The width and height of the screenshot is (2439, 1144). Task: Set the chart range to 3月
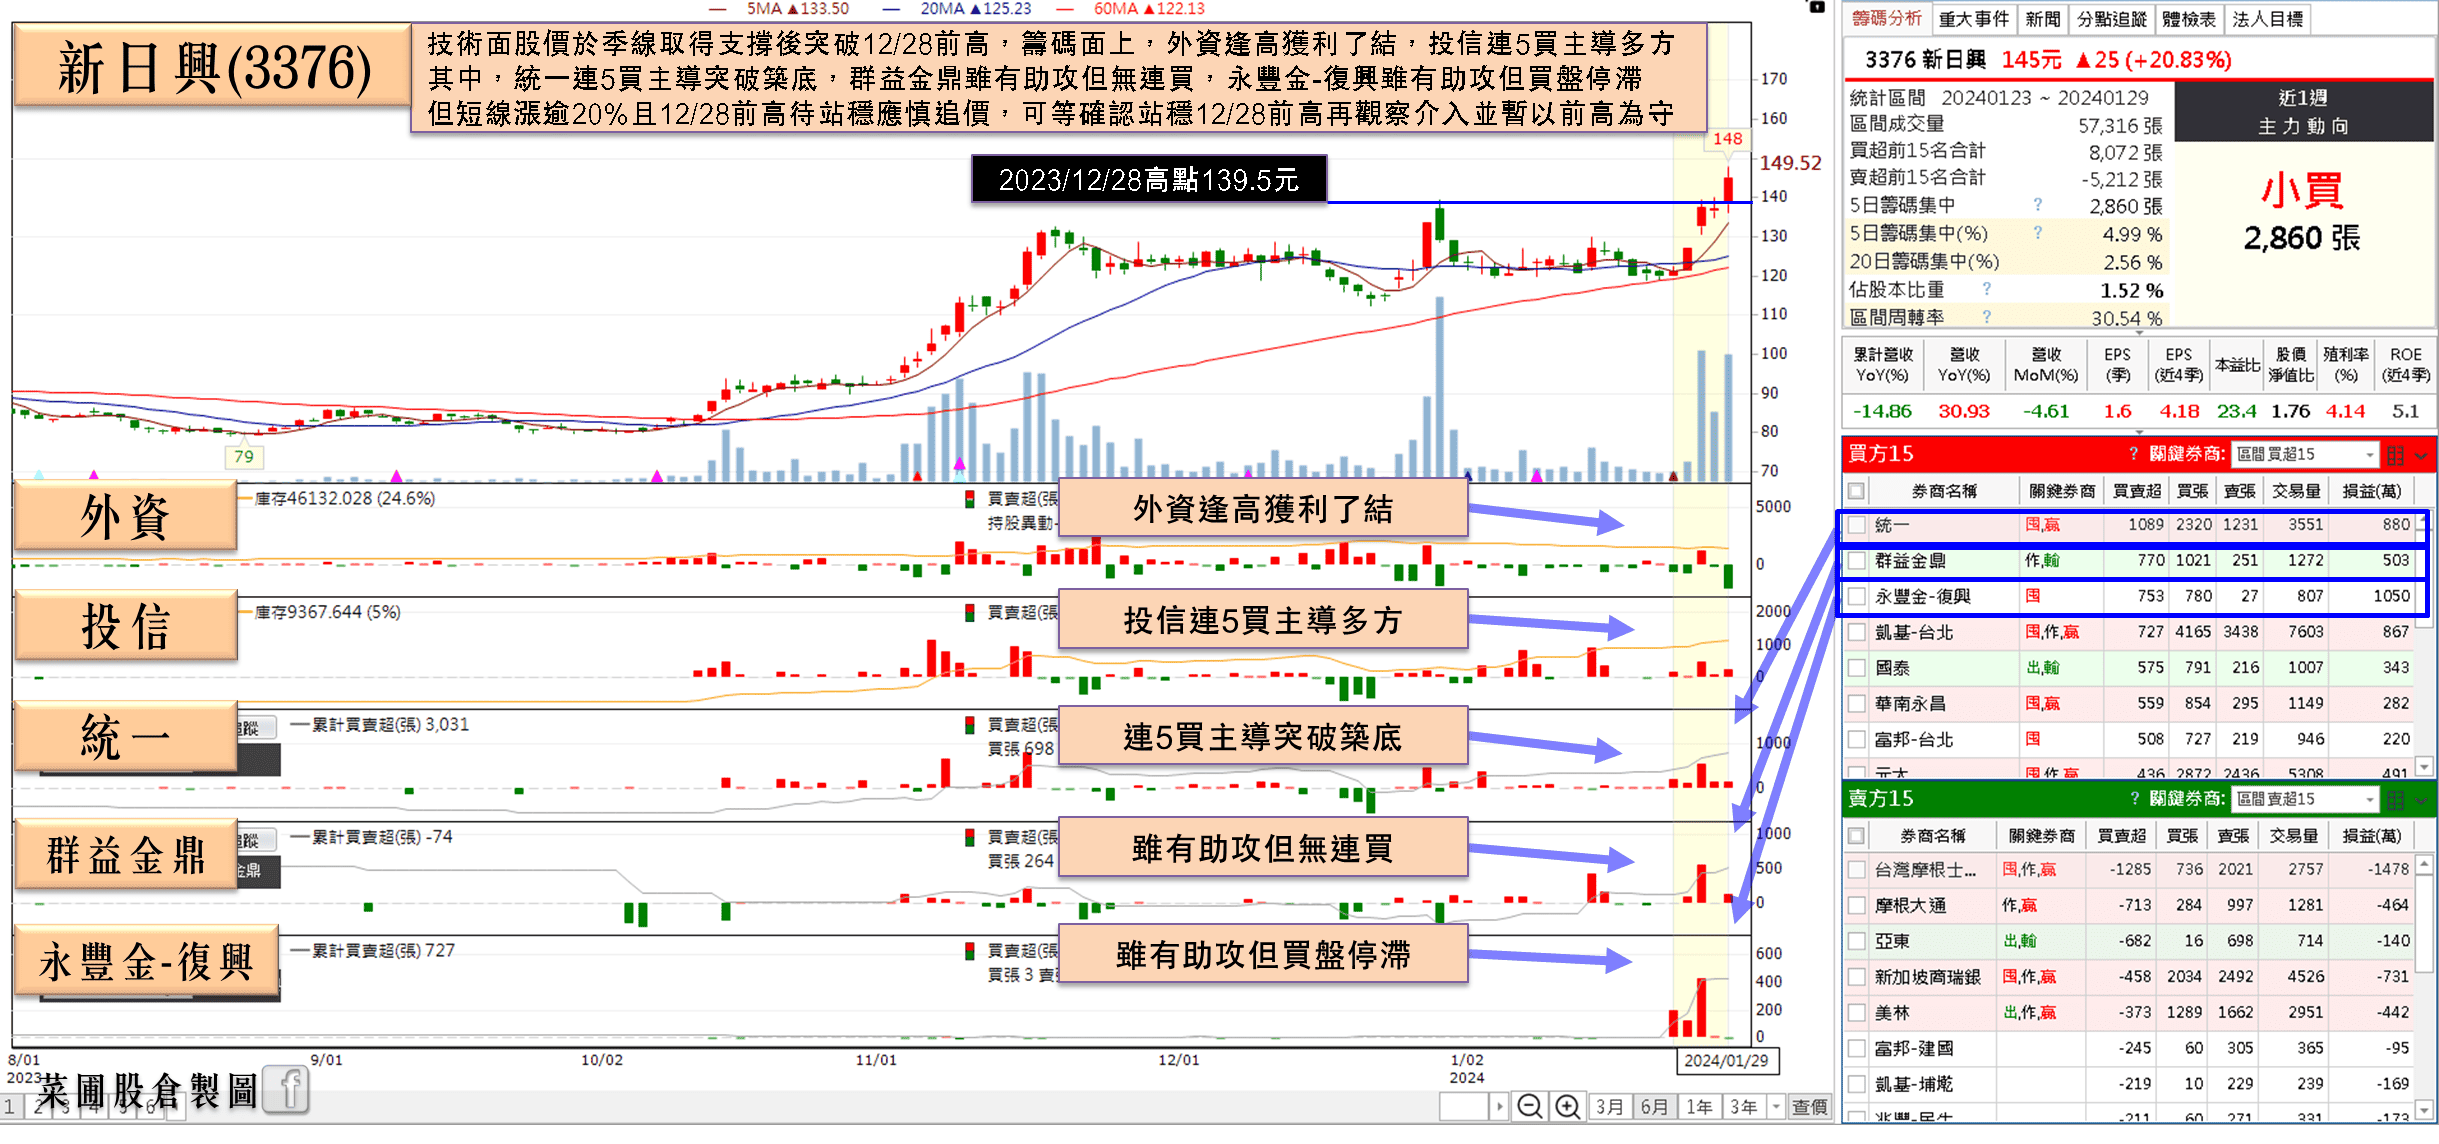tap(1609, 1107)
